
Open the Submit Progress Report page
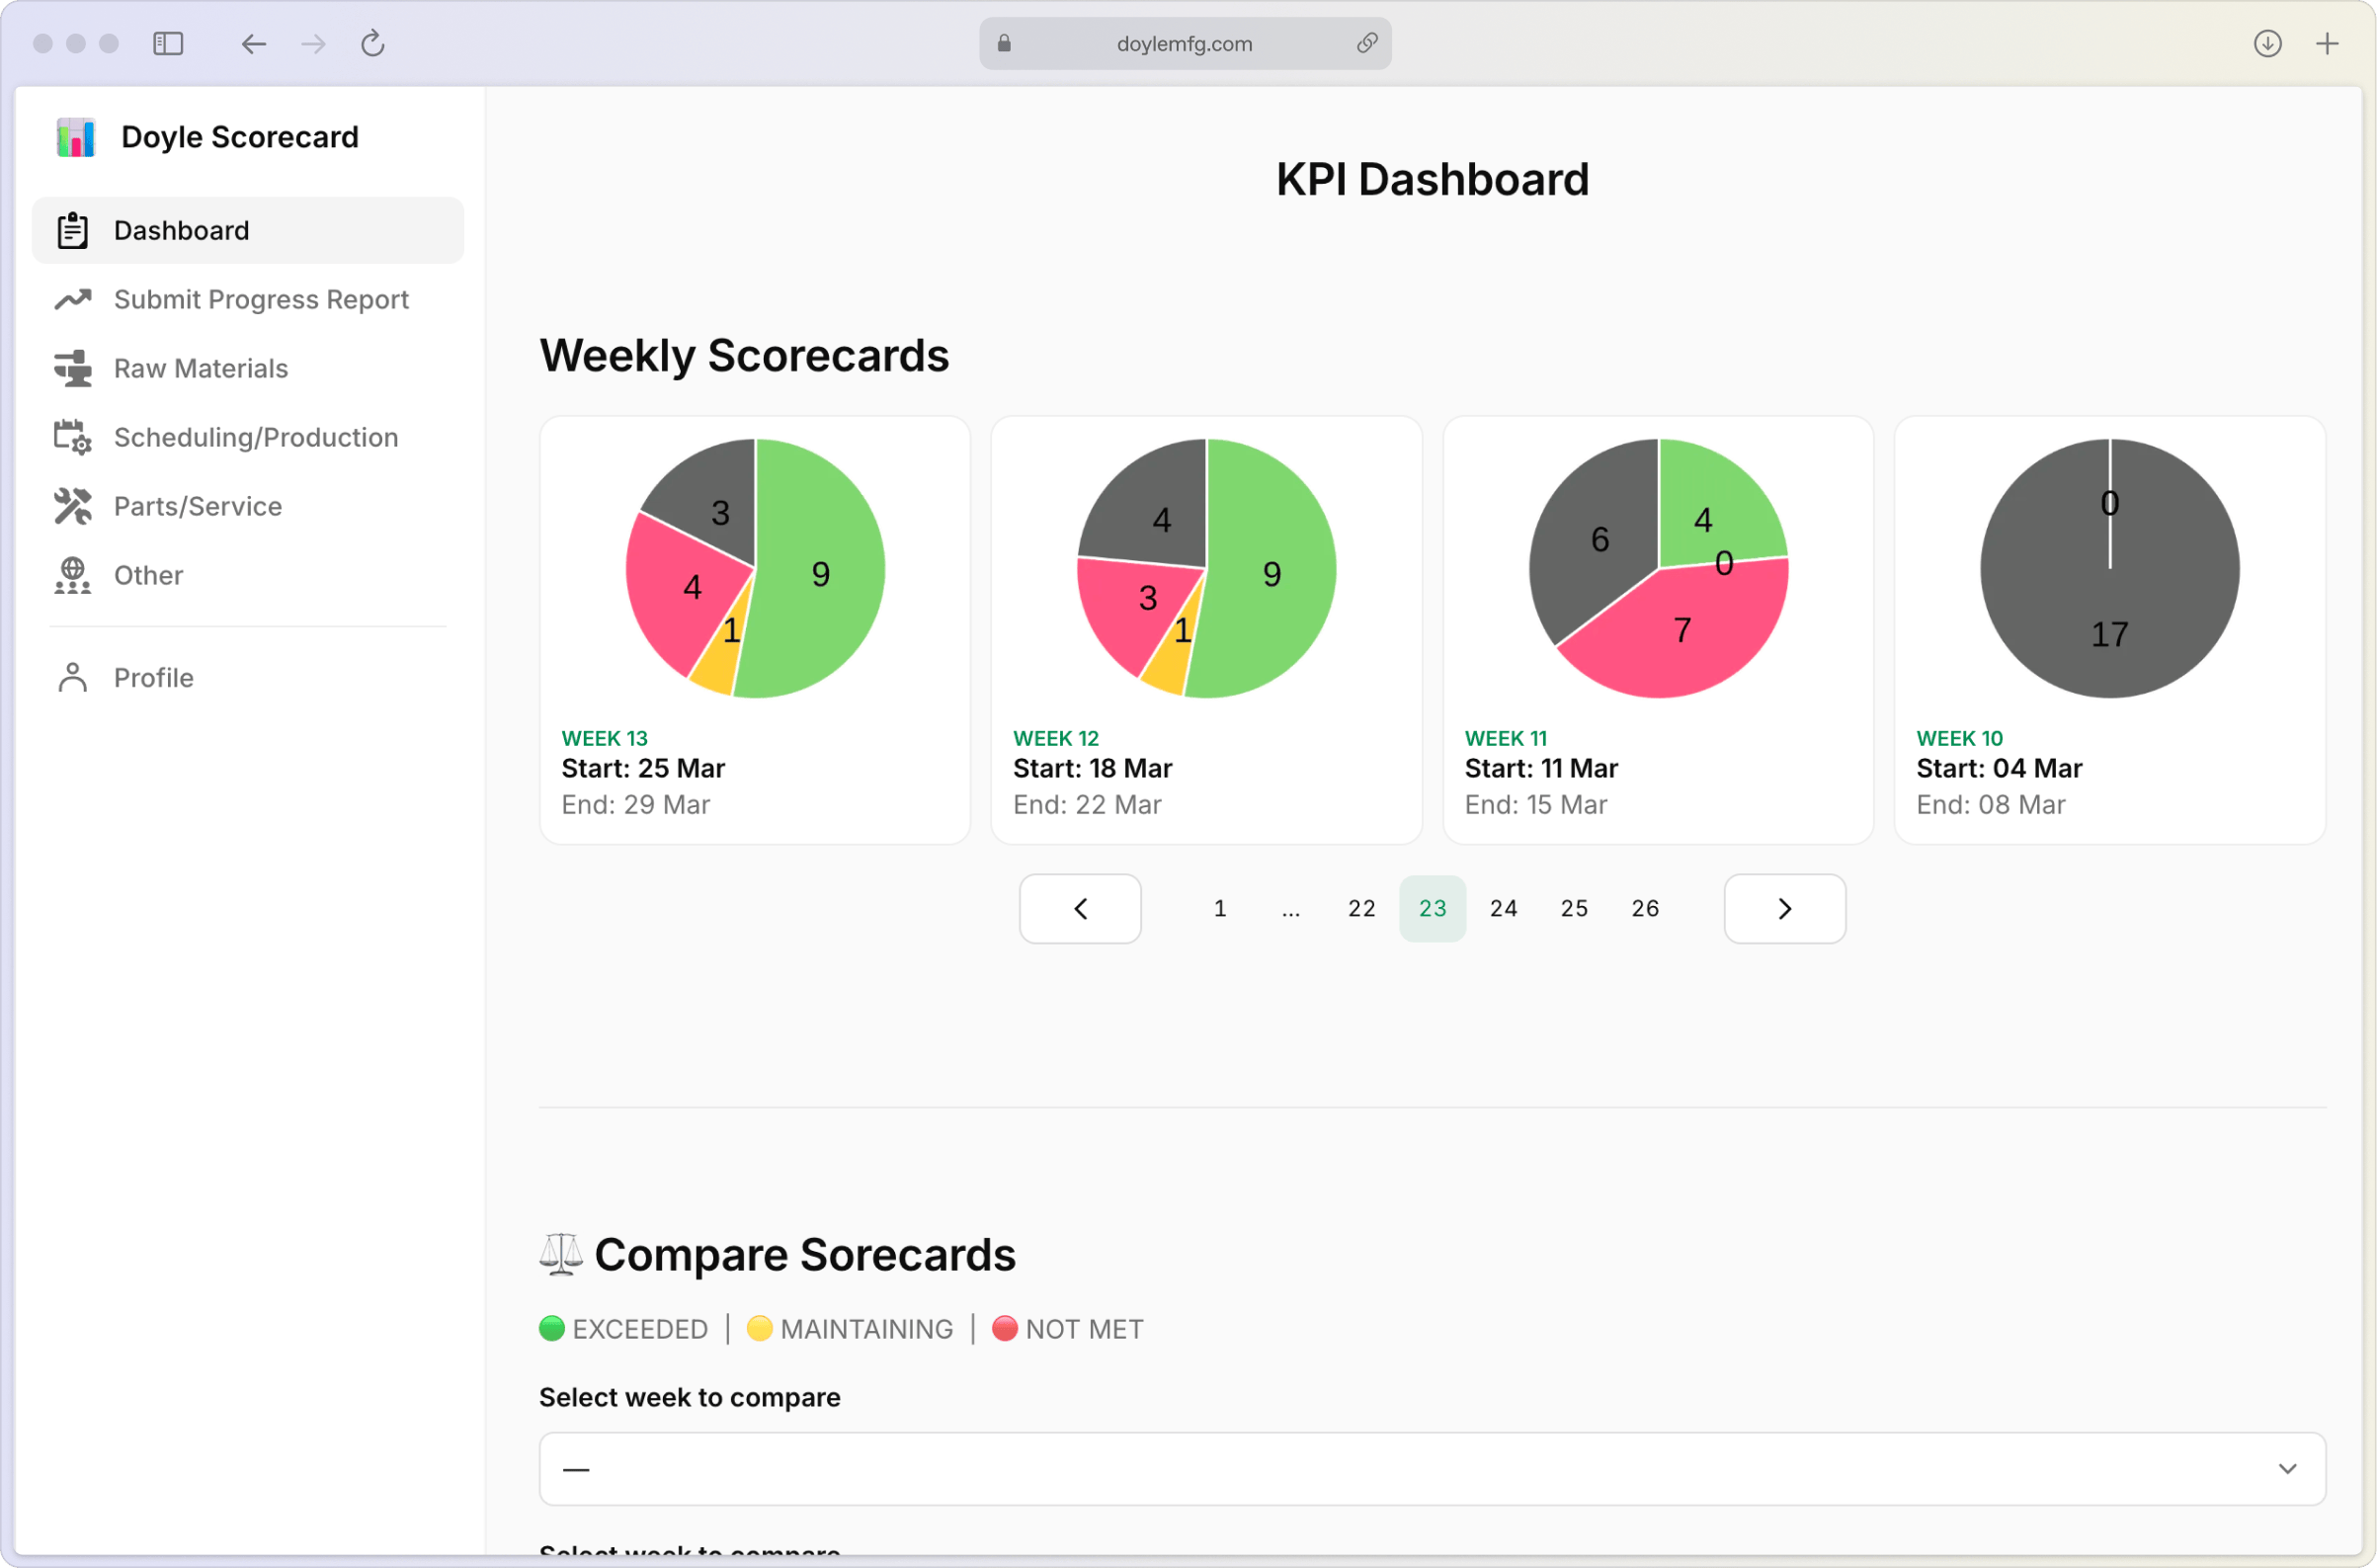tap(260, 300)
